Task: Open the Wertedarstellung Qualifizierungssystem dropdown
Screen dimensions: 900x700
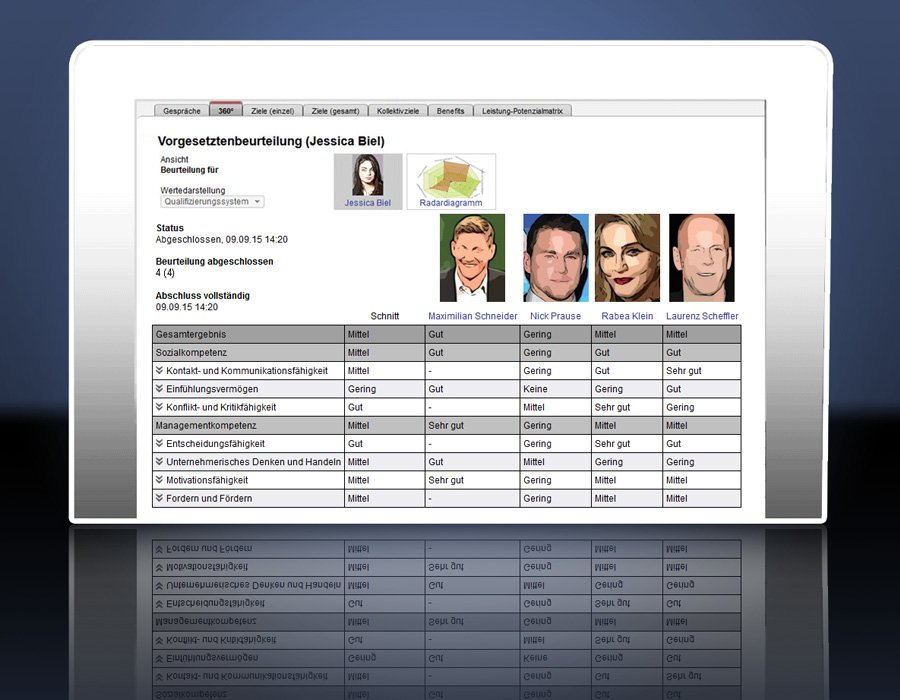Action: point(210,201)
